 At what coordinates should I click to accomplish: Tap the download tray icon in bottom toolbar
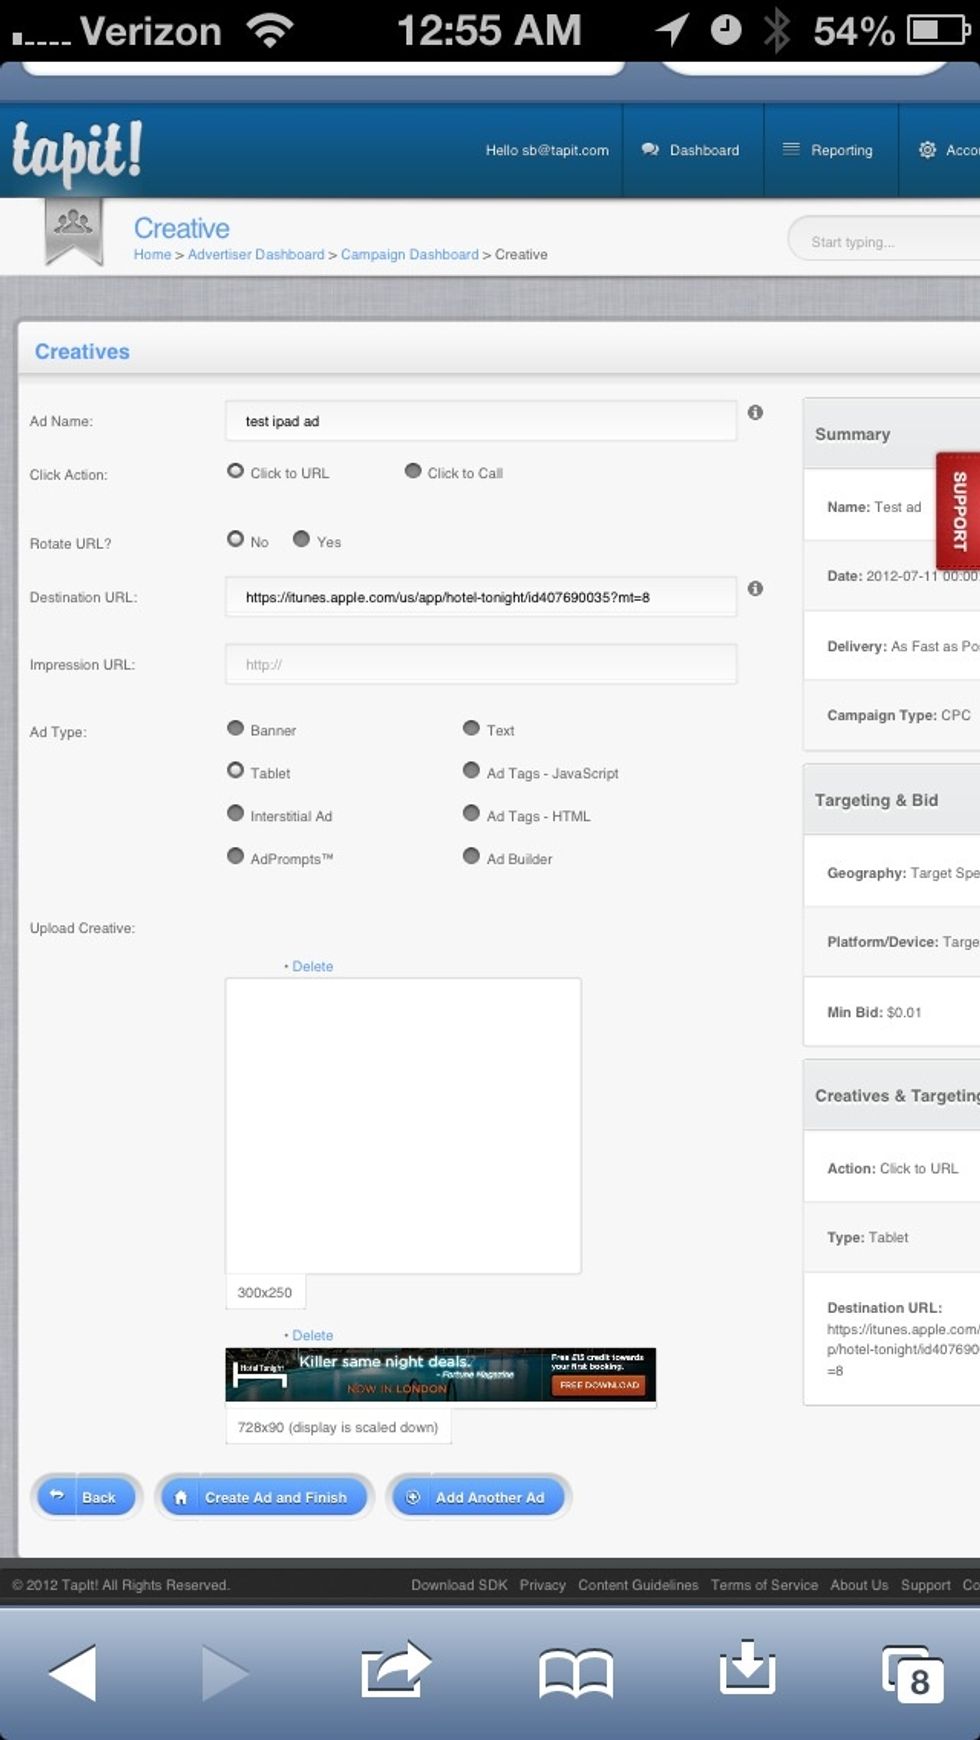click(747, 1667)
